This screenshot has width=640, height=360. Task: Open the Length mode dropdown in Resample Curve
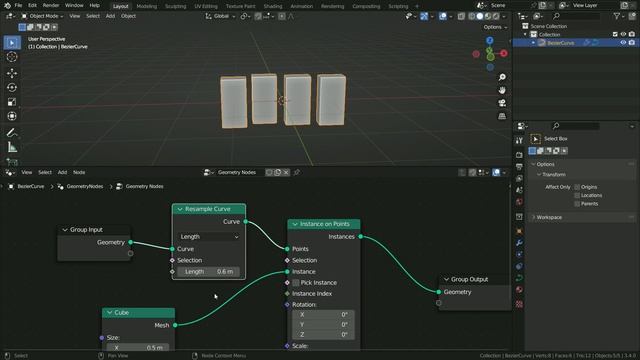tap(209, 237)
